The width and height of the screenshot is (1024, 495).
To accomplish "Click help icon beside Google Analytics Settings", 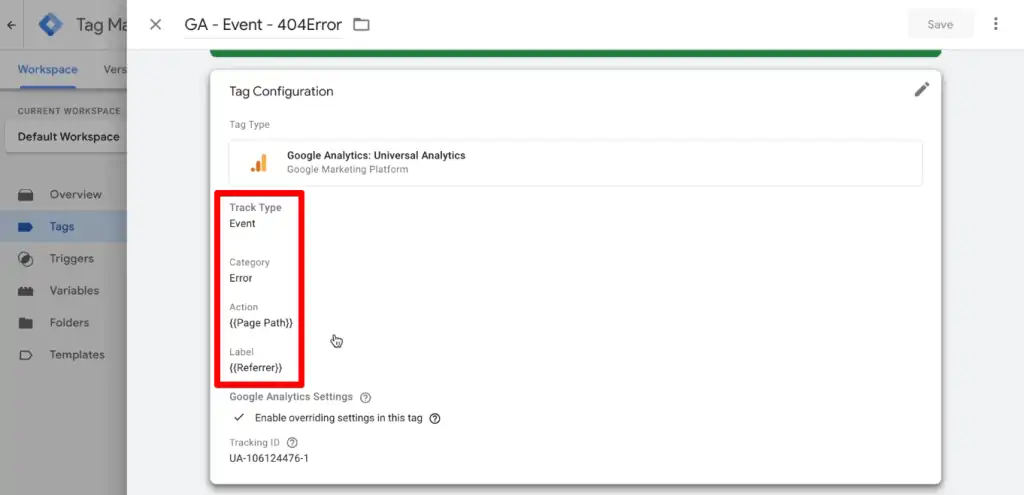I will click(x=365, y=397).
